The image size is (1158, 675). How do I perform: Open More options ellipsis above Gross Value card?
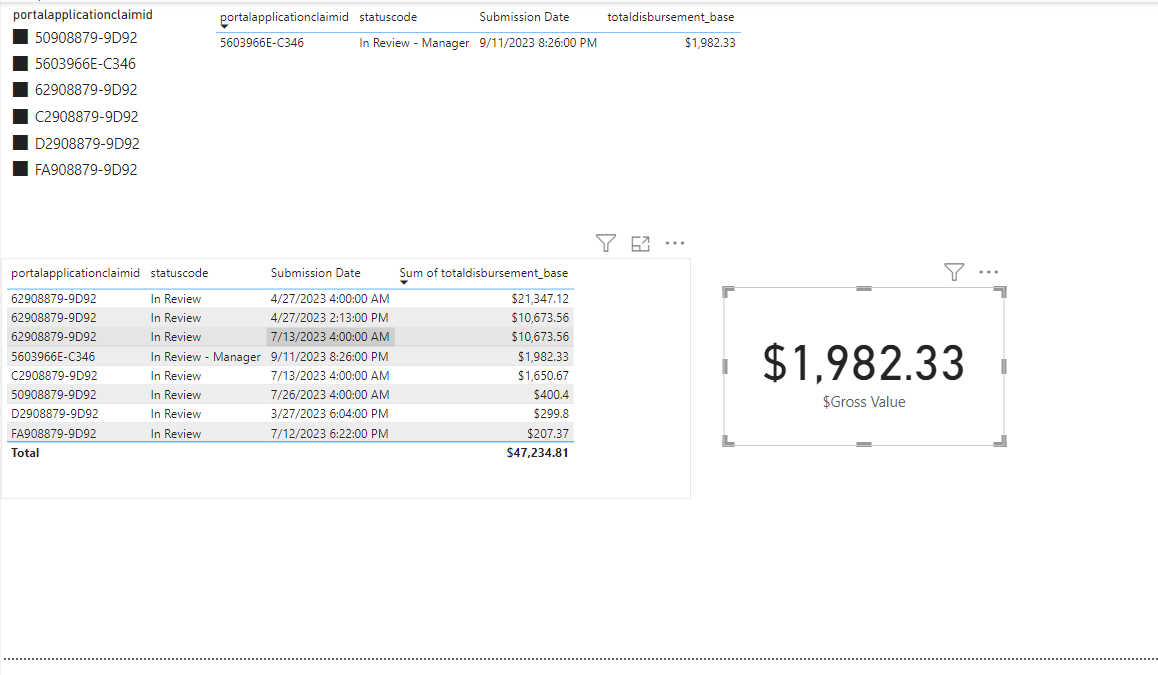click(x=989, y=272)
